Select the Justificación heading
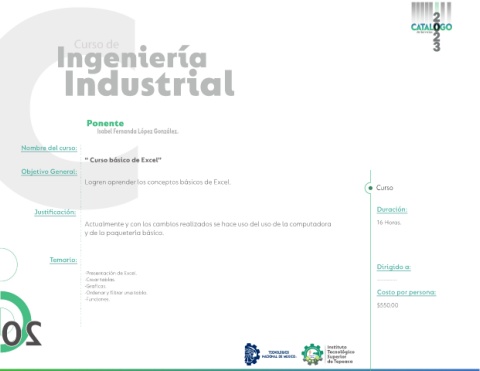Screen dimensions: 480x371 pos(55,212)
